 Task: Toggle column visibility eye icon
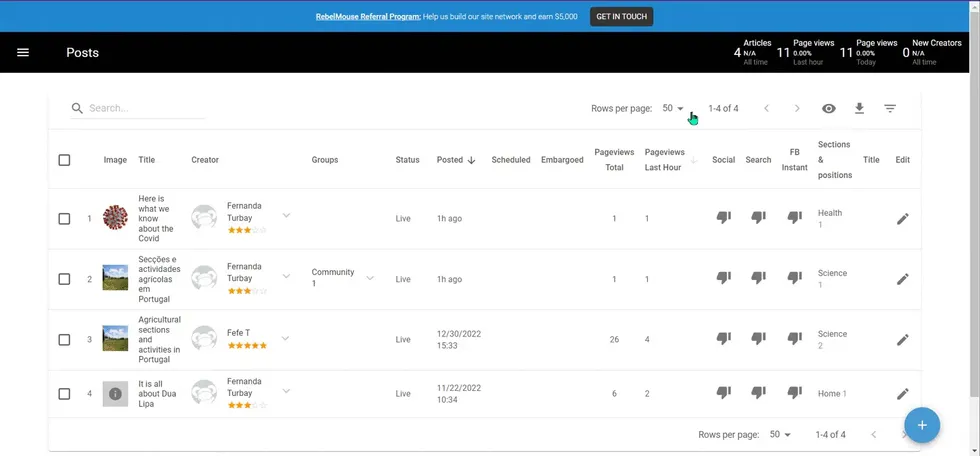pos(828,108)
